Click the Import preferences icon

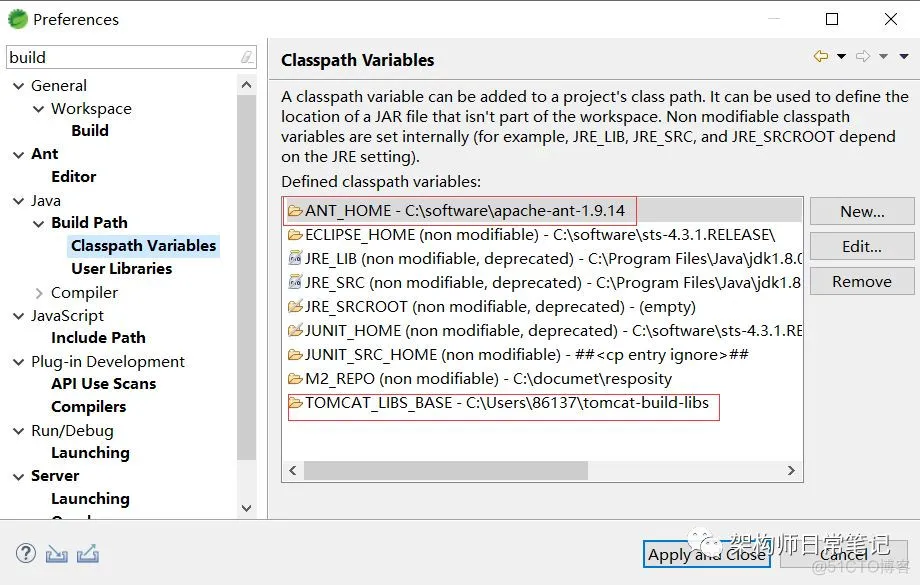click(57, 553)
